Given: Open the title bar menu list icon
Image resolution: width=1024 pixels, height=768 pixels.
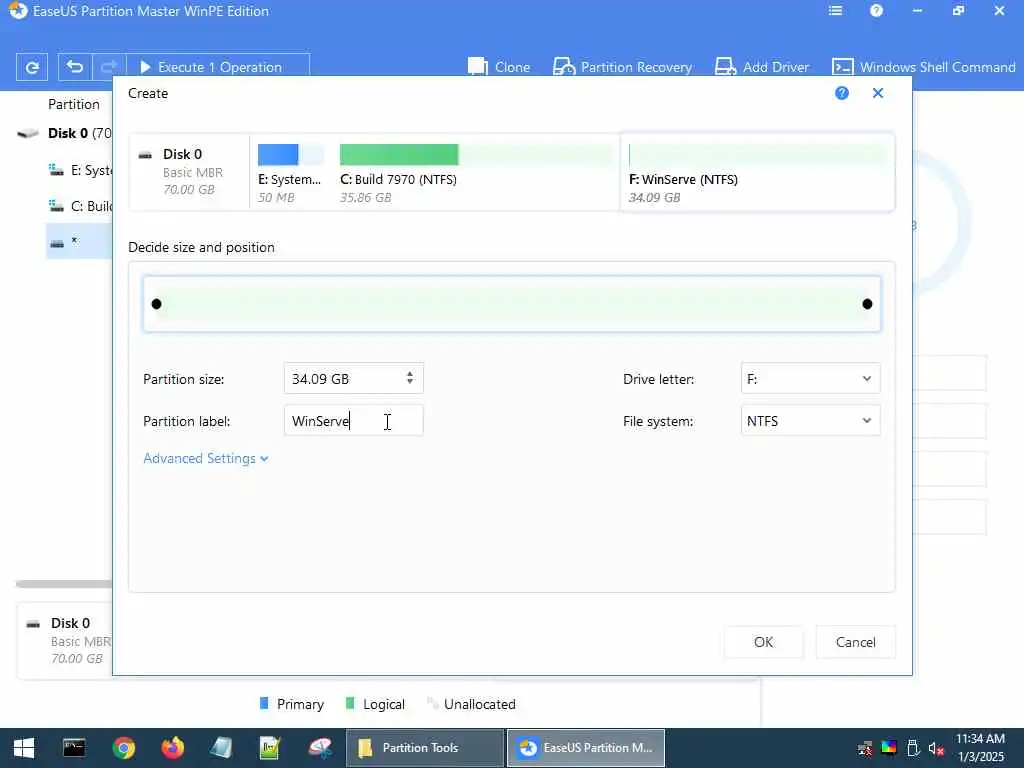Looking at the screenshot, I should 835,11.
